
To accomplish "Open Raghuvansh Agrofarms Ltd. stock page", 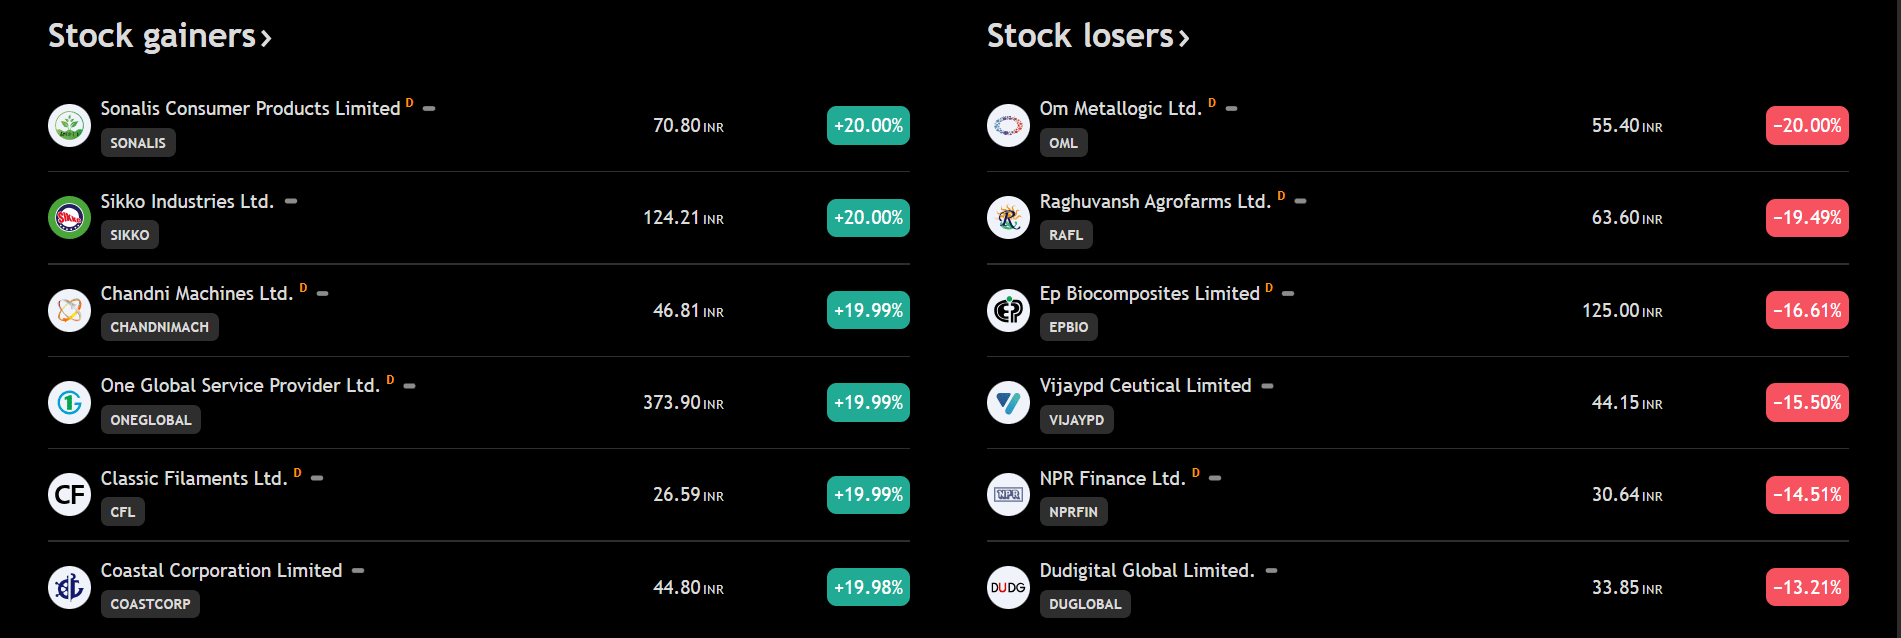I will (1154, 201).
